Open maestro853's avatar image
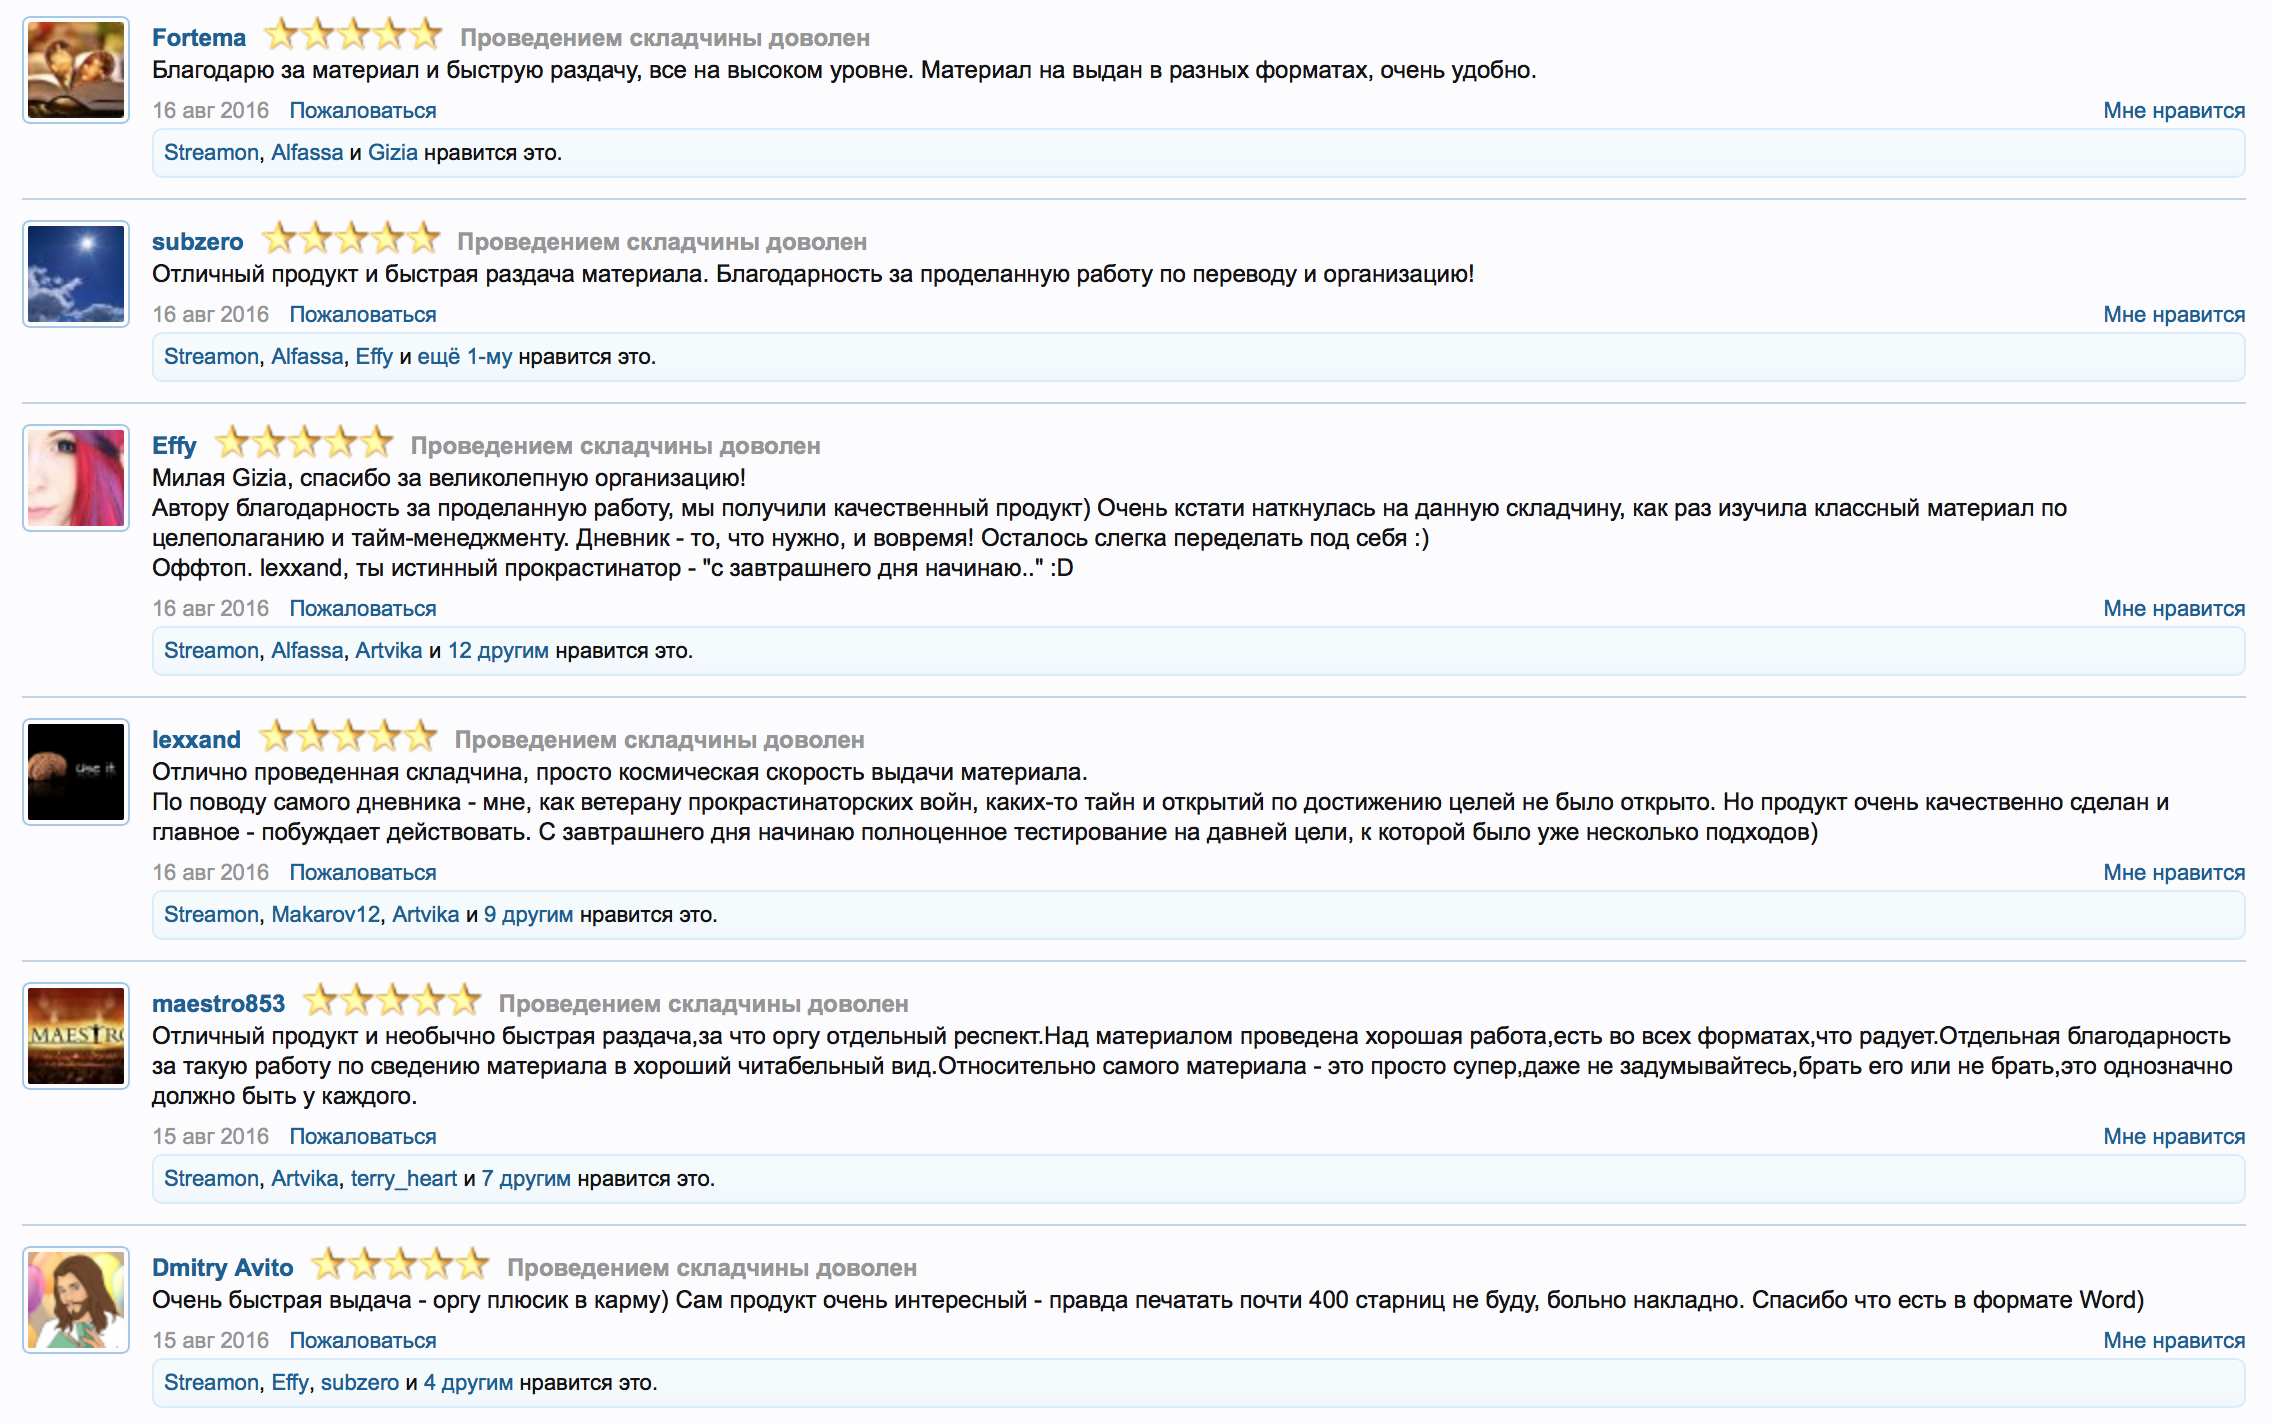The image size is (2272, 1424). pos(76,1036)
